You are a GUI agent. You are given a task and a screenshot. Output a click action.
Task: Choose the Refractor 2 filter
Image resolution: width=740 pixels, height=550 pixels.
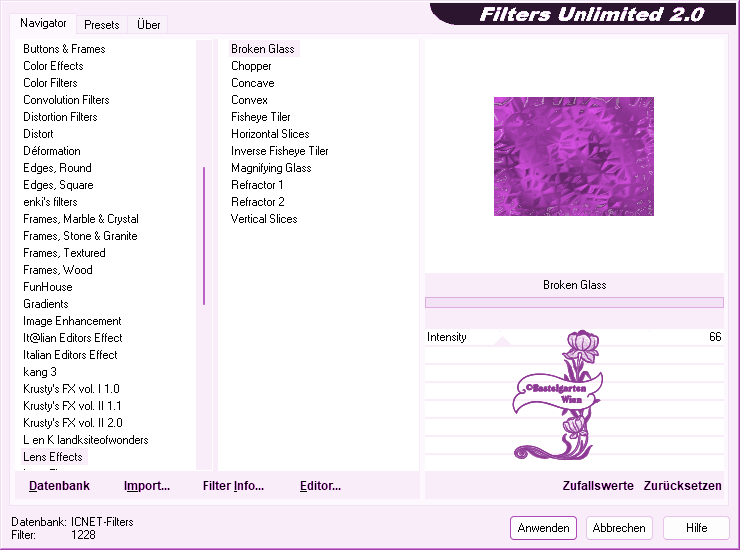[x=258, y=202]
